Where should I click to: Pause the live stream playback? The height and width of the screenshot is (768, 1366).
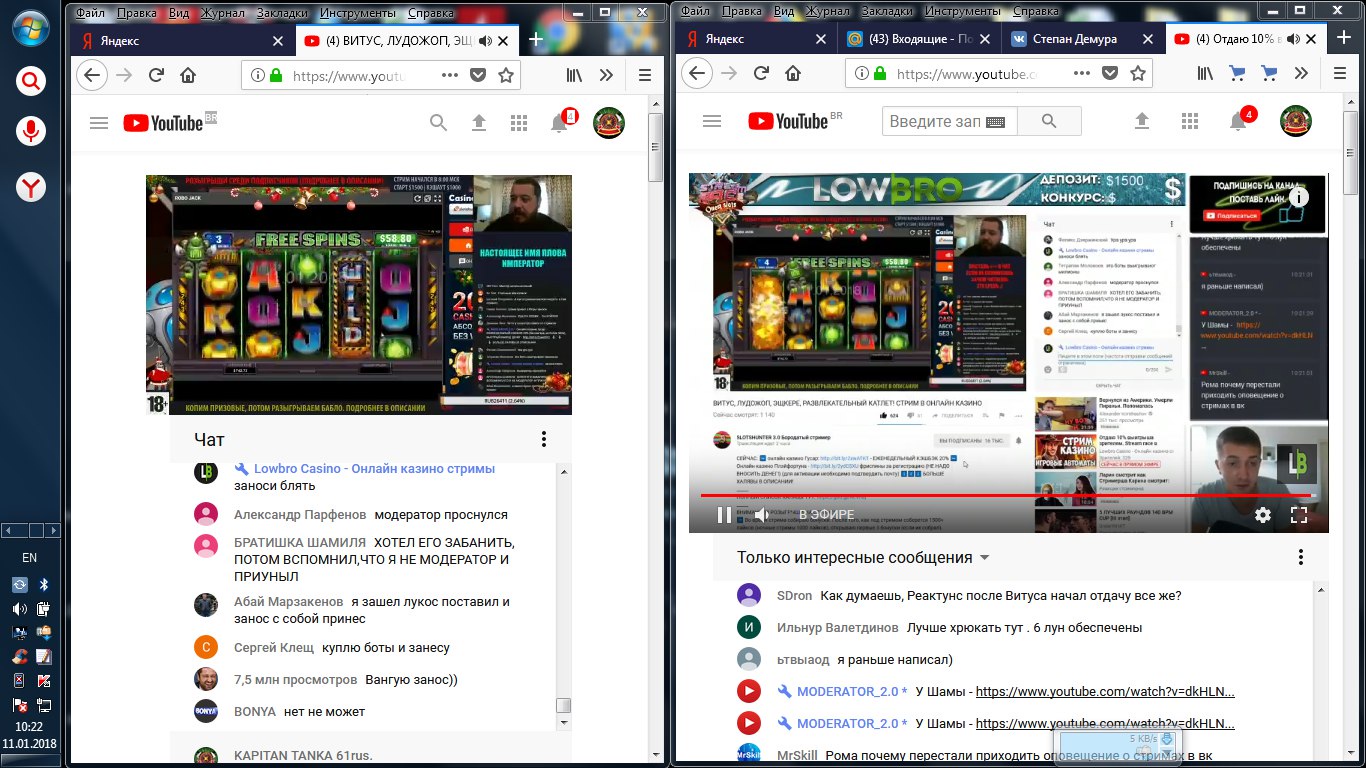(x=724, y=515)
